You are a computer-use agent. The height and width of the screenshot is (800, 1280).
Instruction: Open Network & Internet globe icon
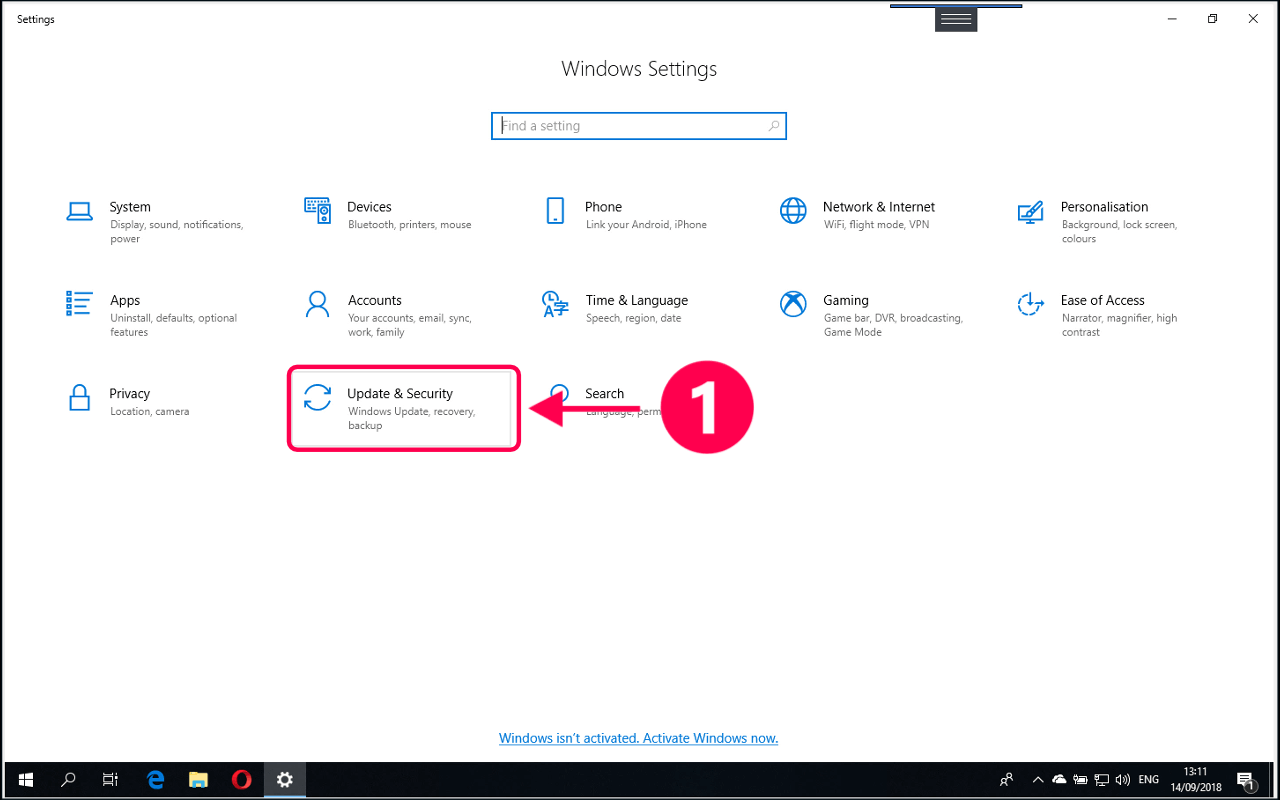[793, 211]
